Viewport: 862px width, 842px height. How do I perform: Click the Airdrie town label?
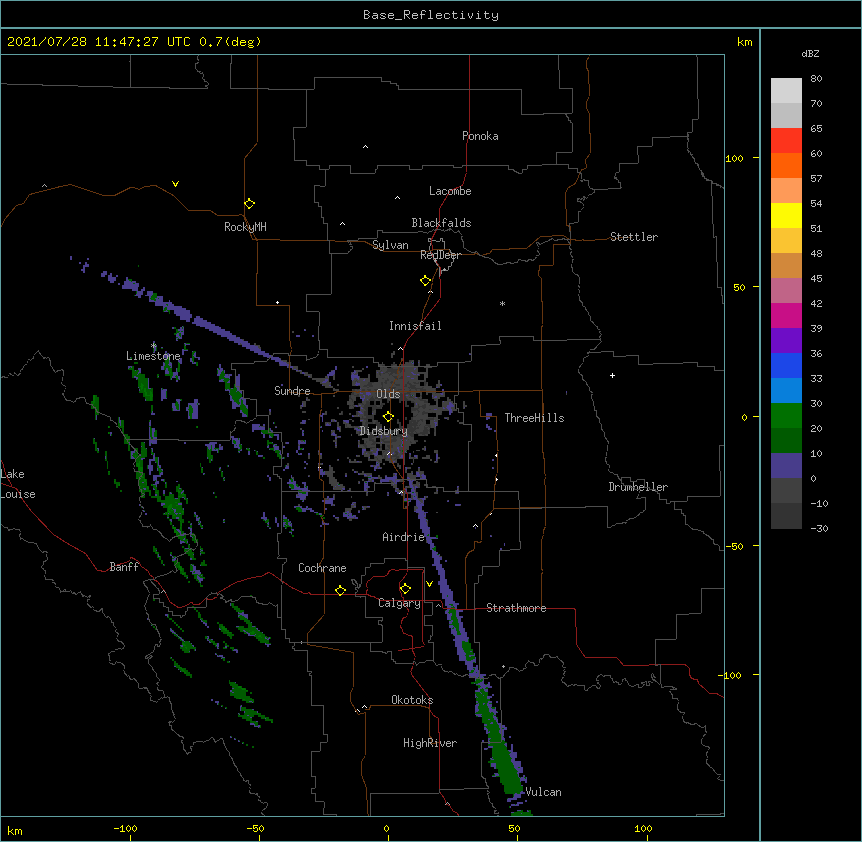tap(404, 537)
